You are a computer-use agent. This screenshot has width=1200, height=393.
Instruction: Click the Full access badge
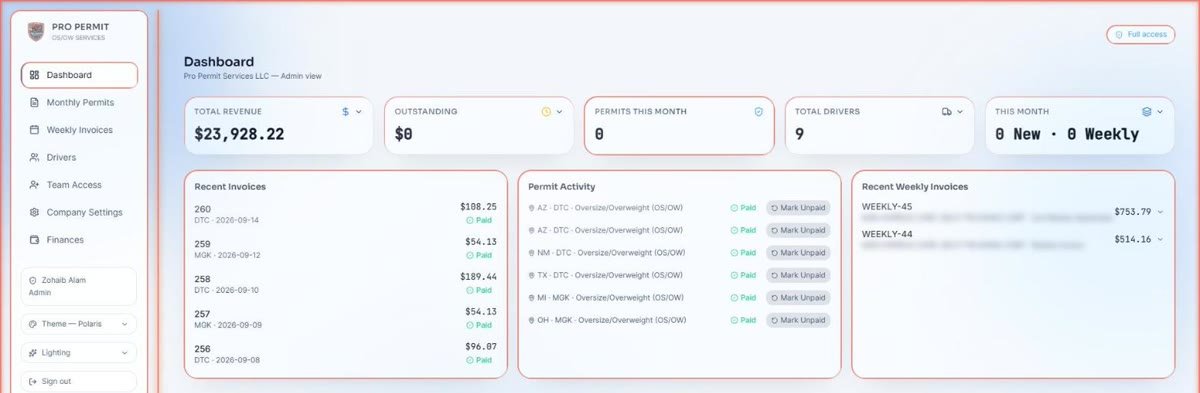click(1141, 34)
